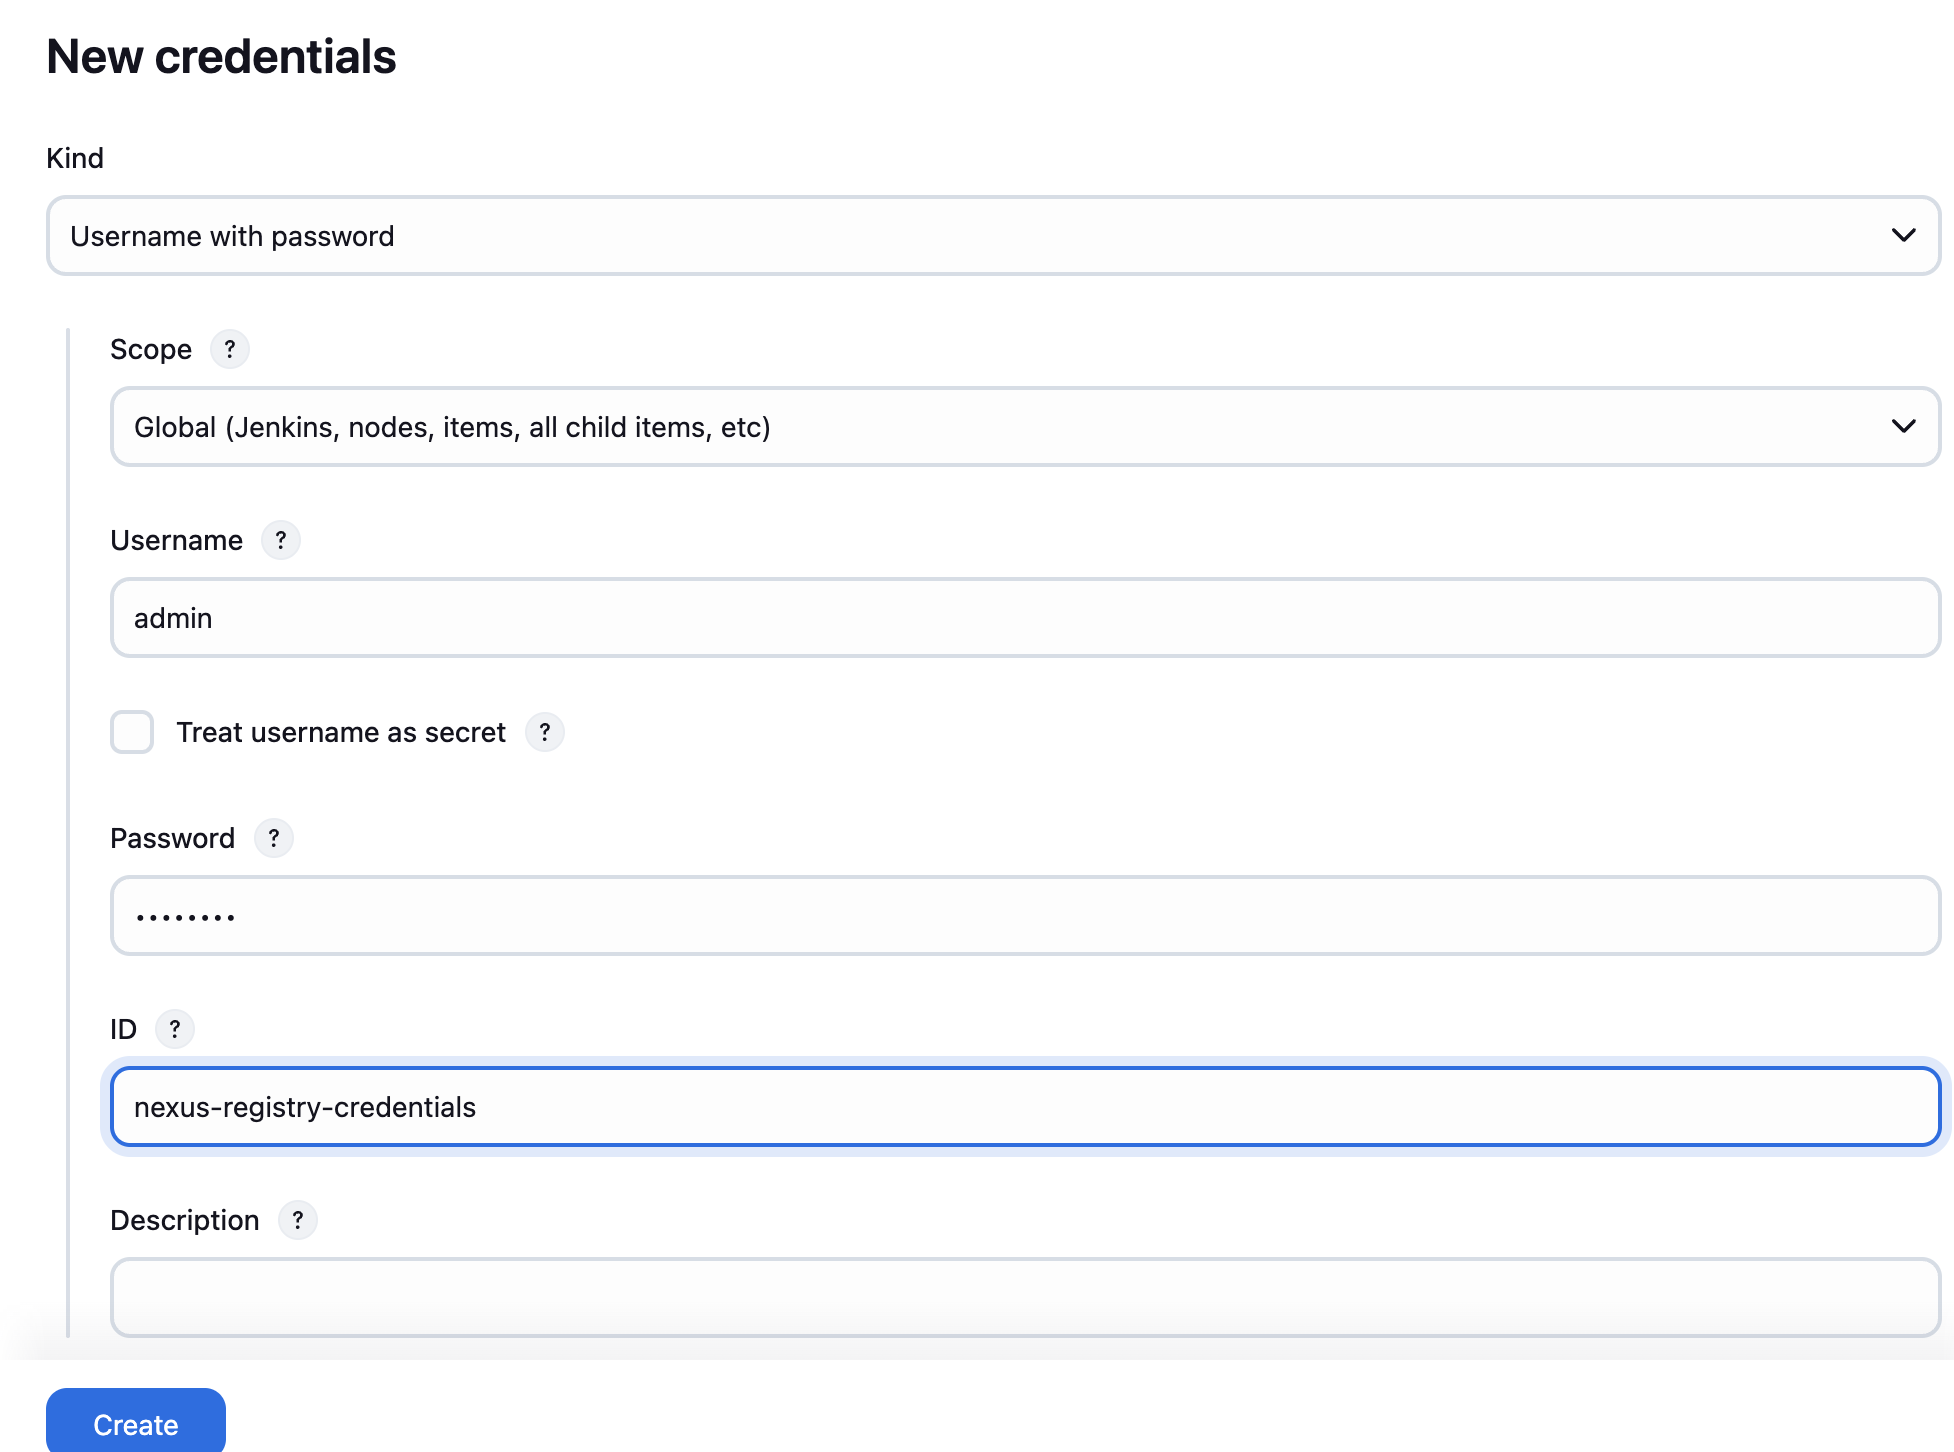Open help for the Username field
This screenshot has width=1954, height=1452.
point(281,540)
